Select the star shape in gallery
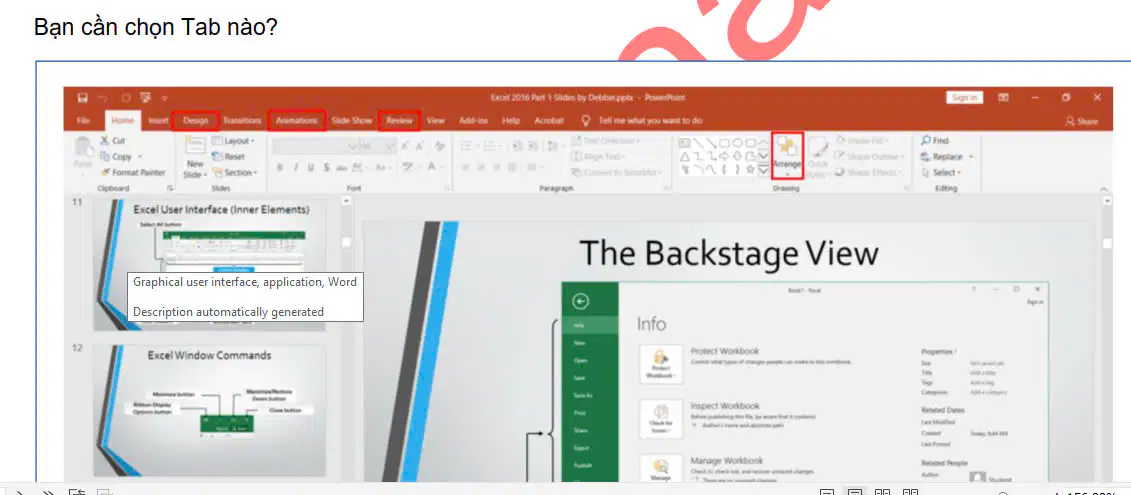1131x495 pixels. [751, 170]
